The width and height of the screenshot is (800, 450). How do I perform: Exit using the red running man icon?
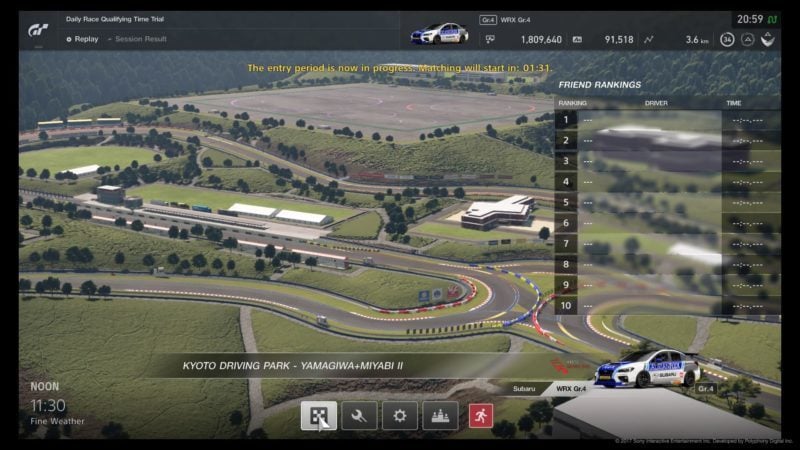[x=481, y=416]
